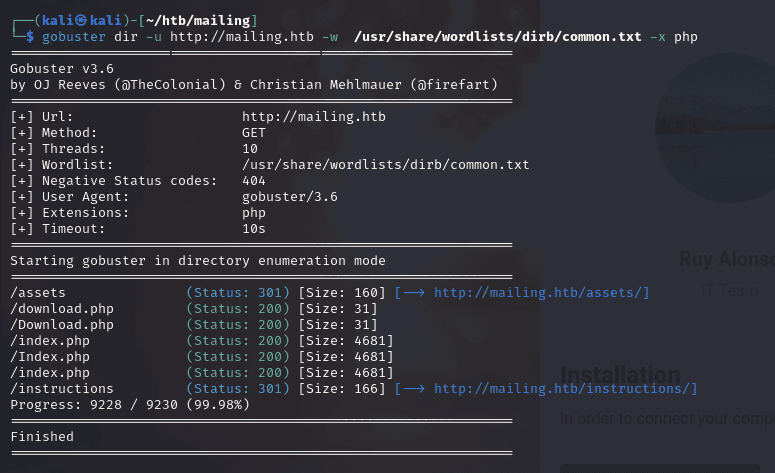
Task: Select the capitalized /Download.php result entry
Action: point(62,324)
